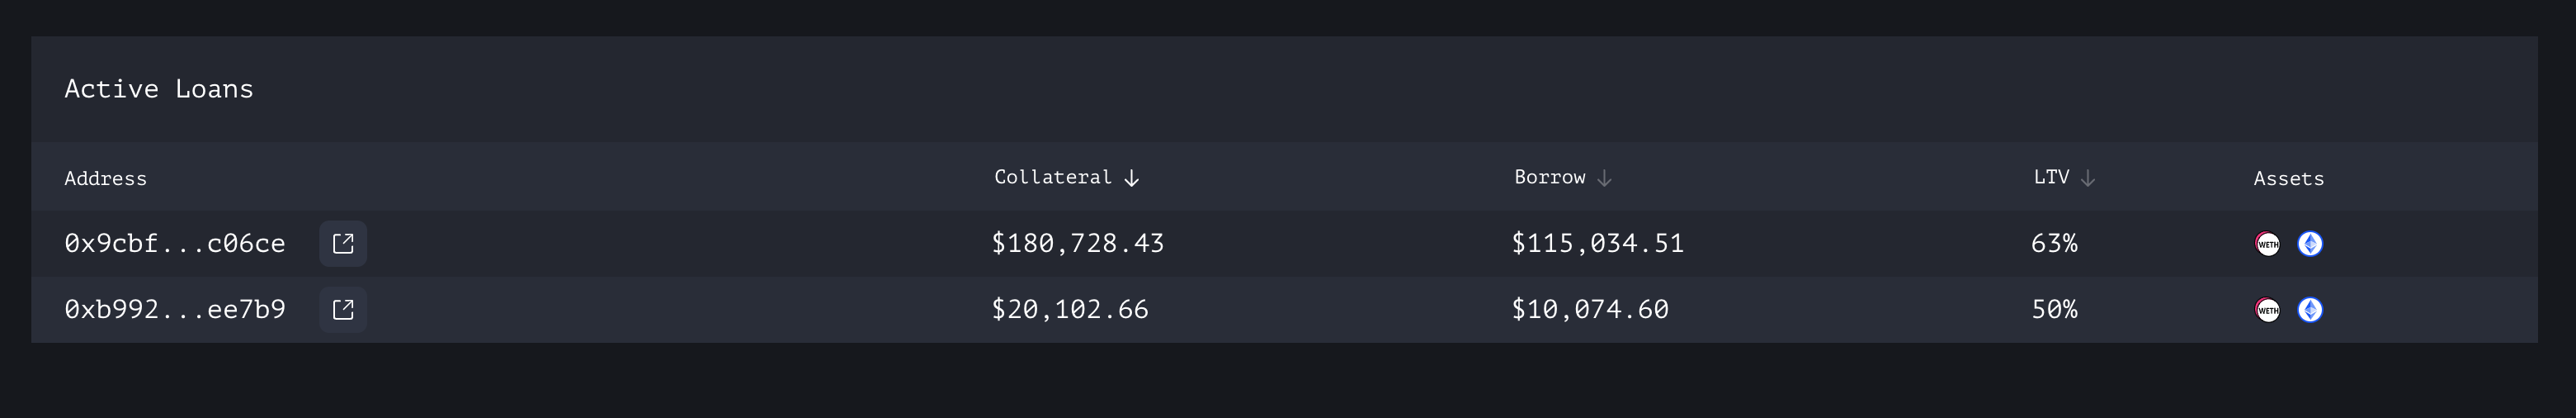2576x418 pixels.
Task: Click the Borrow sort arrow
Action: tap(1604, 178)
